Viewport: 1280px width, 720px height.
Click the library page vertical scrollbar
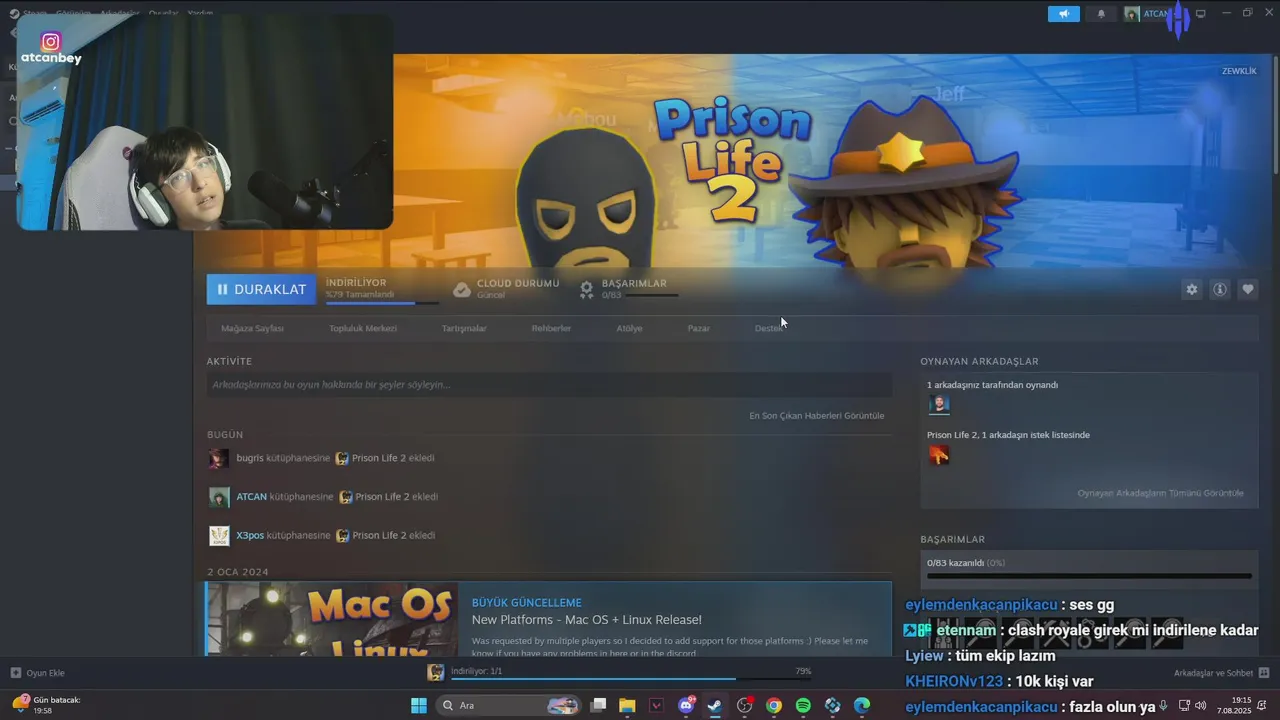tap(1275, 115)
